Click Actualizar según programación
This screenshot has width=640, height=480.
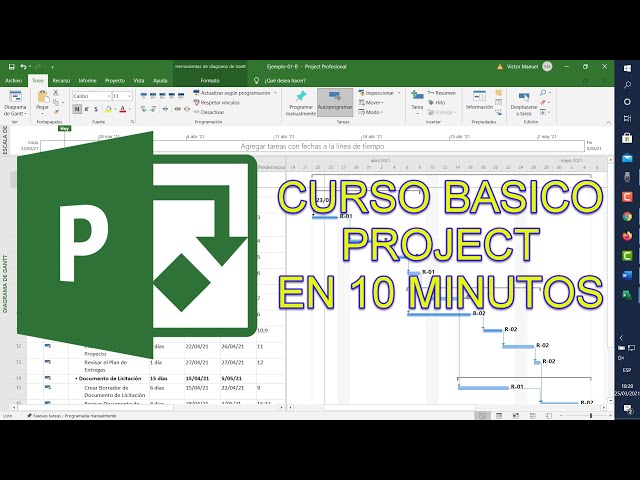pos(231,93)
